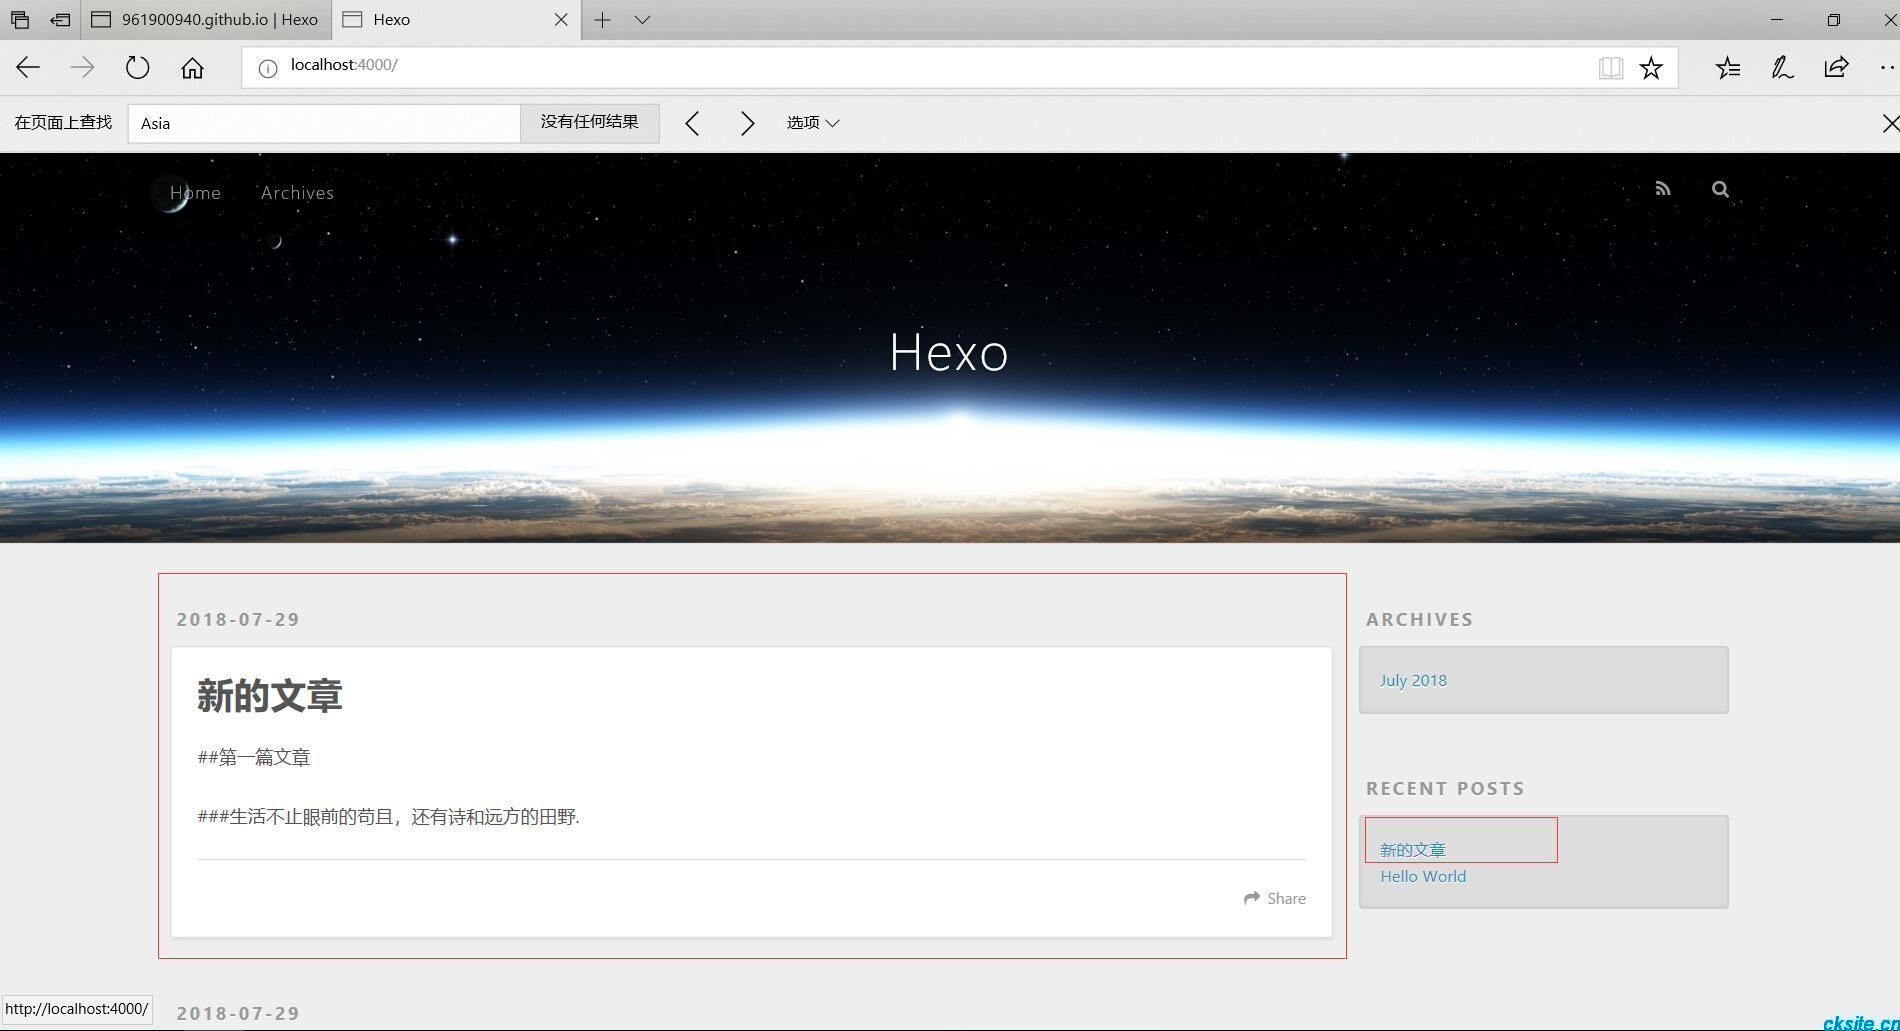Open Add notes pen icon
This screenshot has width=1900, height=1031.
pos(1782,67)
